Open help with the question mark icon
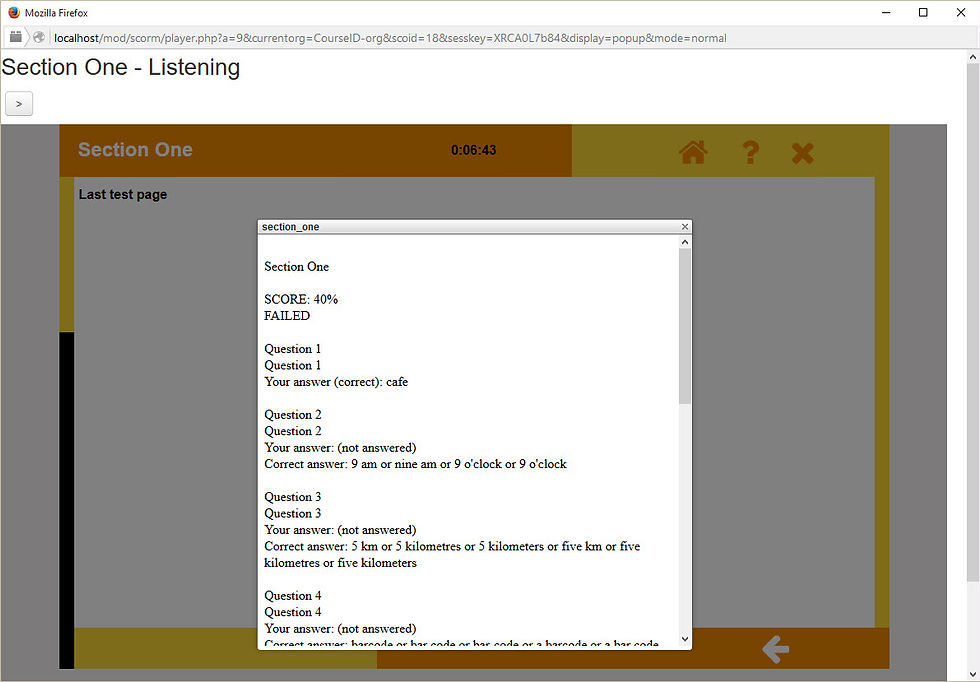Image resolution: width=980 pixels, height=682 pixels. point(751,152)
